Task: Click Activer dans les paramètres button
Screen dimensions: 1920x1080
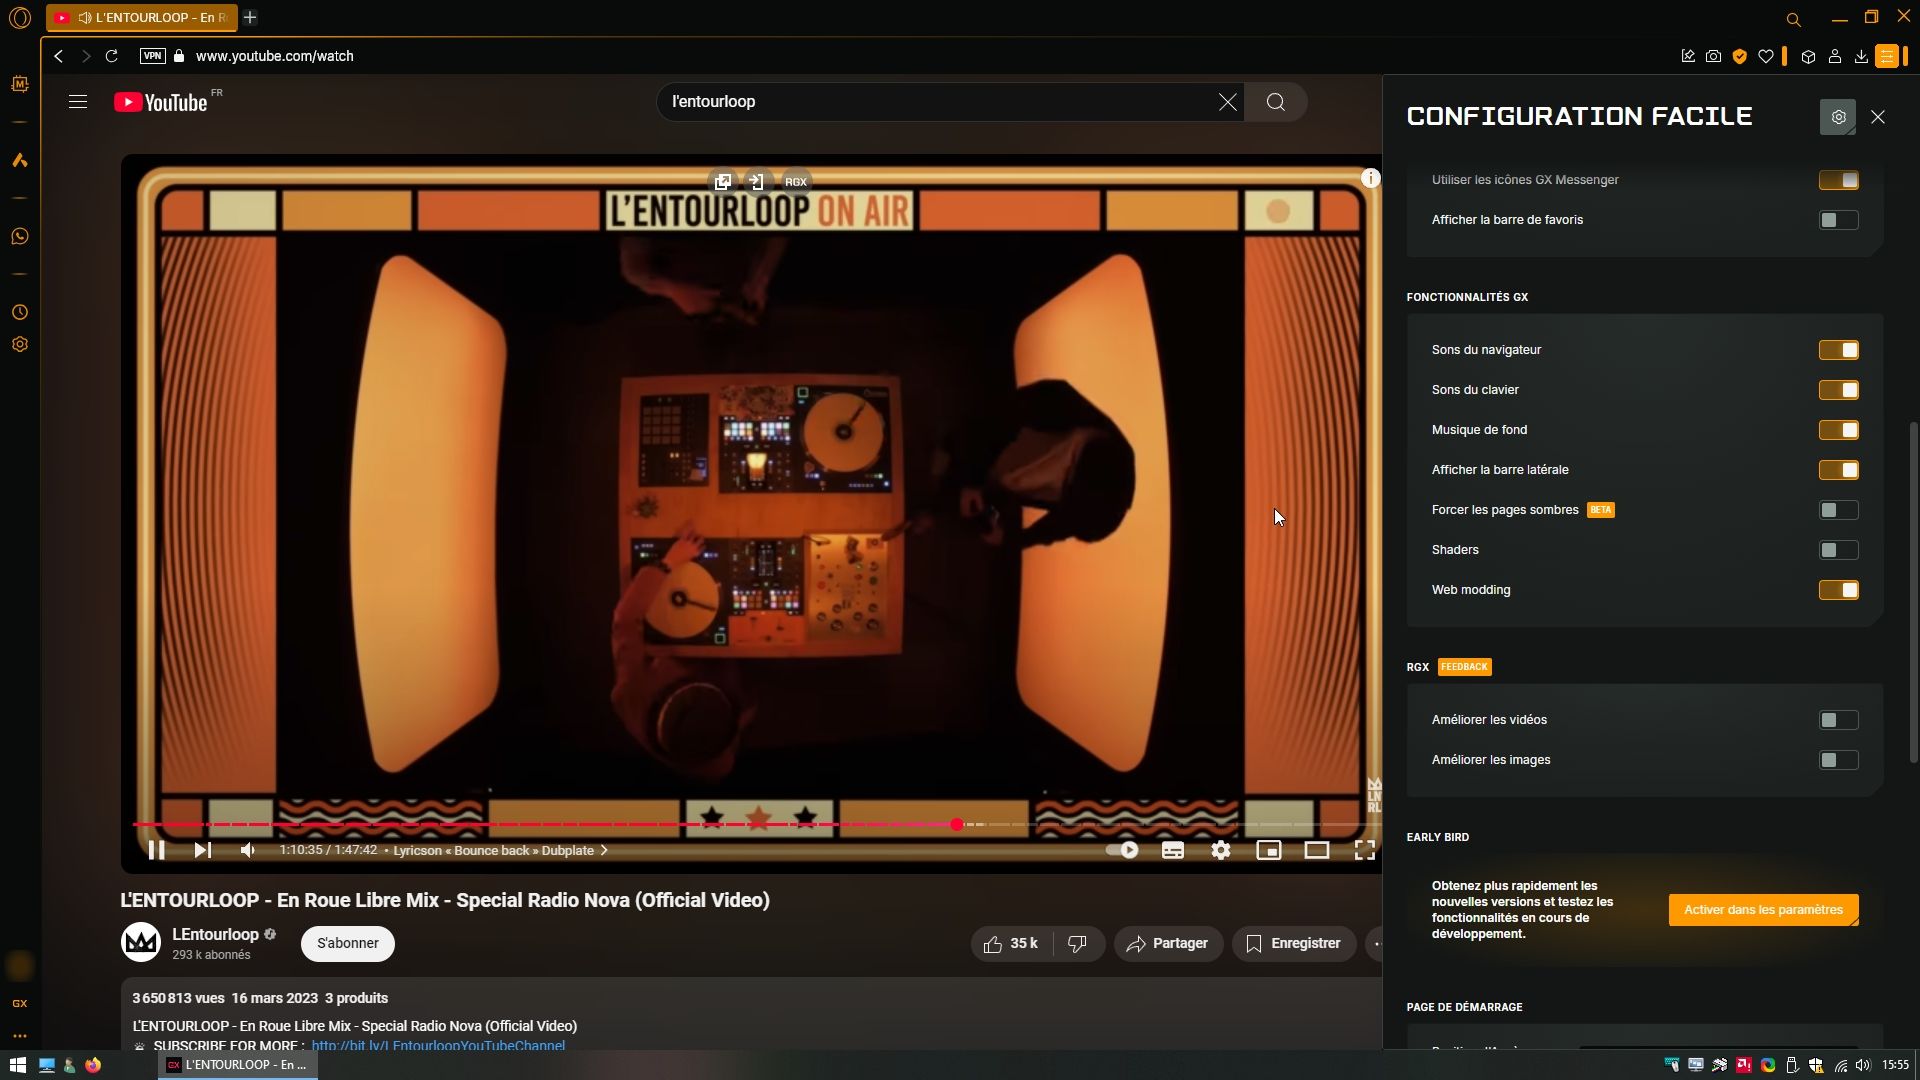Action: click(1763, 910)
